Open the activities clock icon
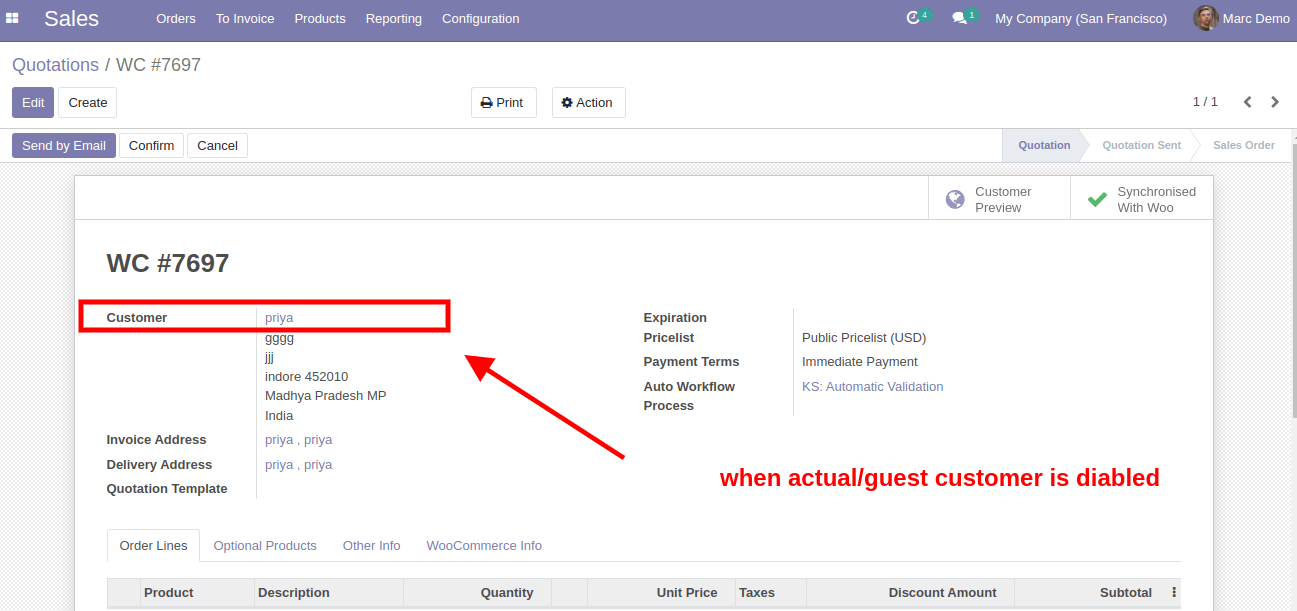 913,18
